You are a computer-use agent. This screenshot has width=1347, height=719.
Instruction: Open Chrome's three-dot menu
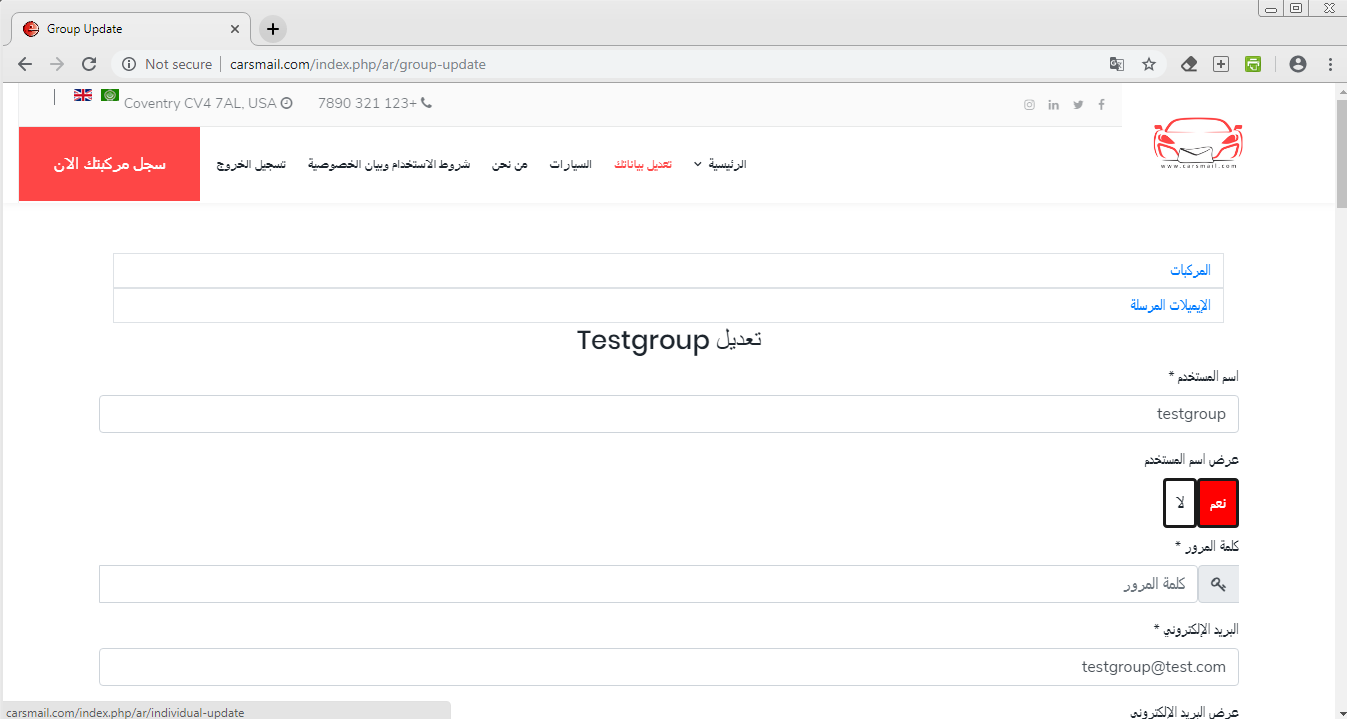pos(1330,64)
